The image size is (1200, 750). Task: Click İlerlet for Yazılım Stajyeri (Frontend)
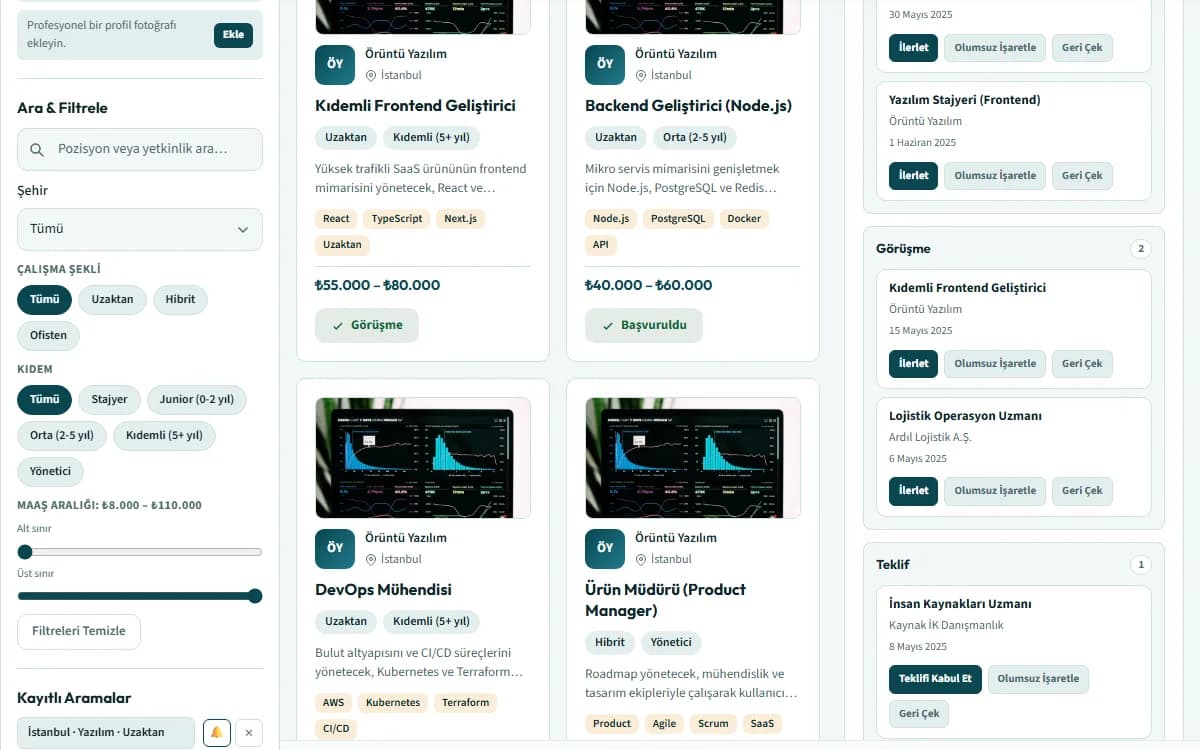[x=913, y=176]
